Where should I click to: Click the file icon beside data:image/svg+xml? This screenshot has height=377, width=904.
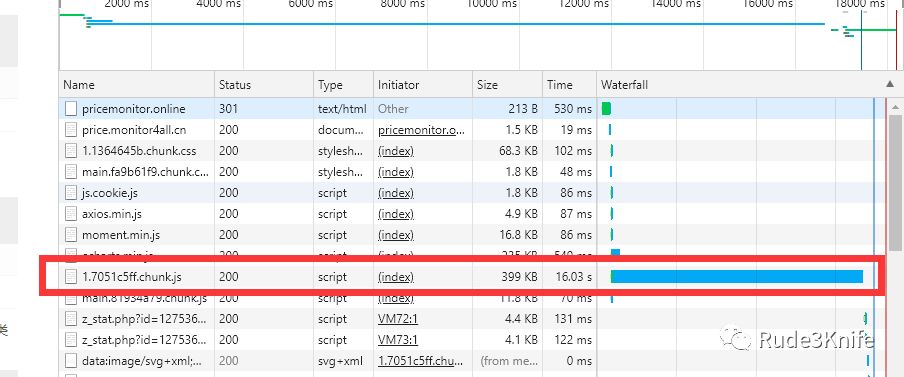tap(70, 361)
